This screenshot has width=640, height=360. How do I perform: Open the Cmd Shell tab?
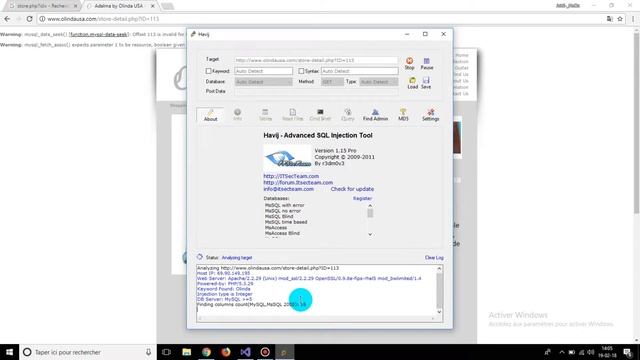[320, 115]
